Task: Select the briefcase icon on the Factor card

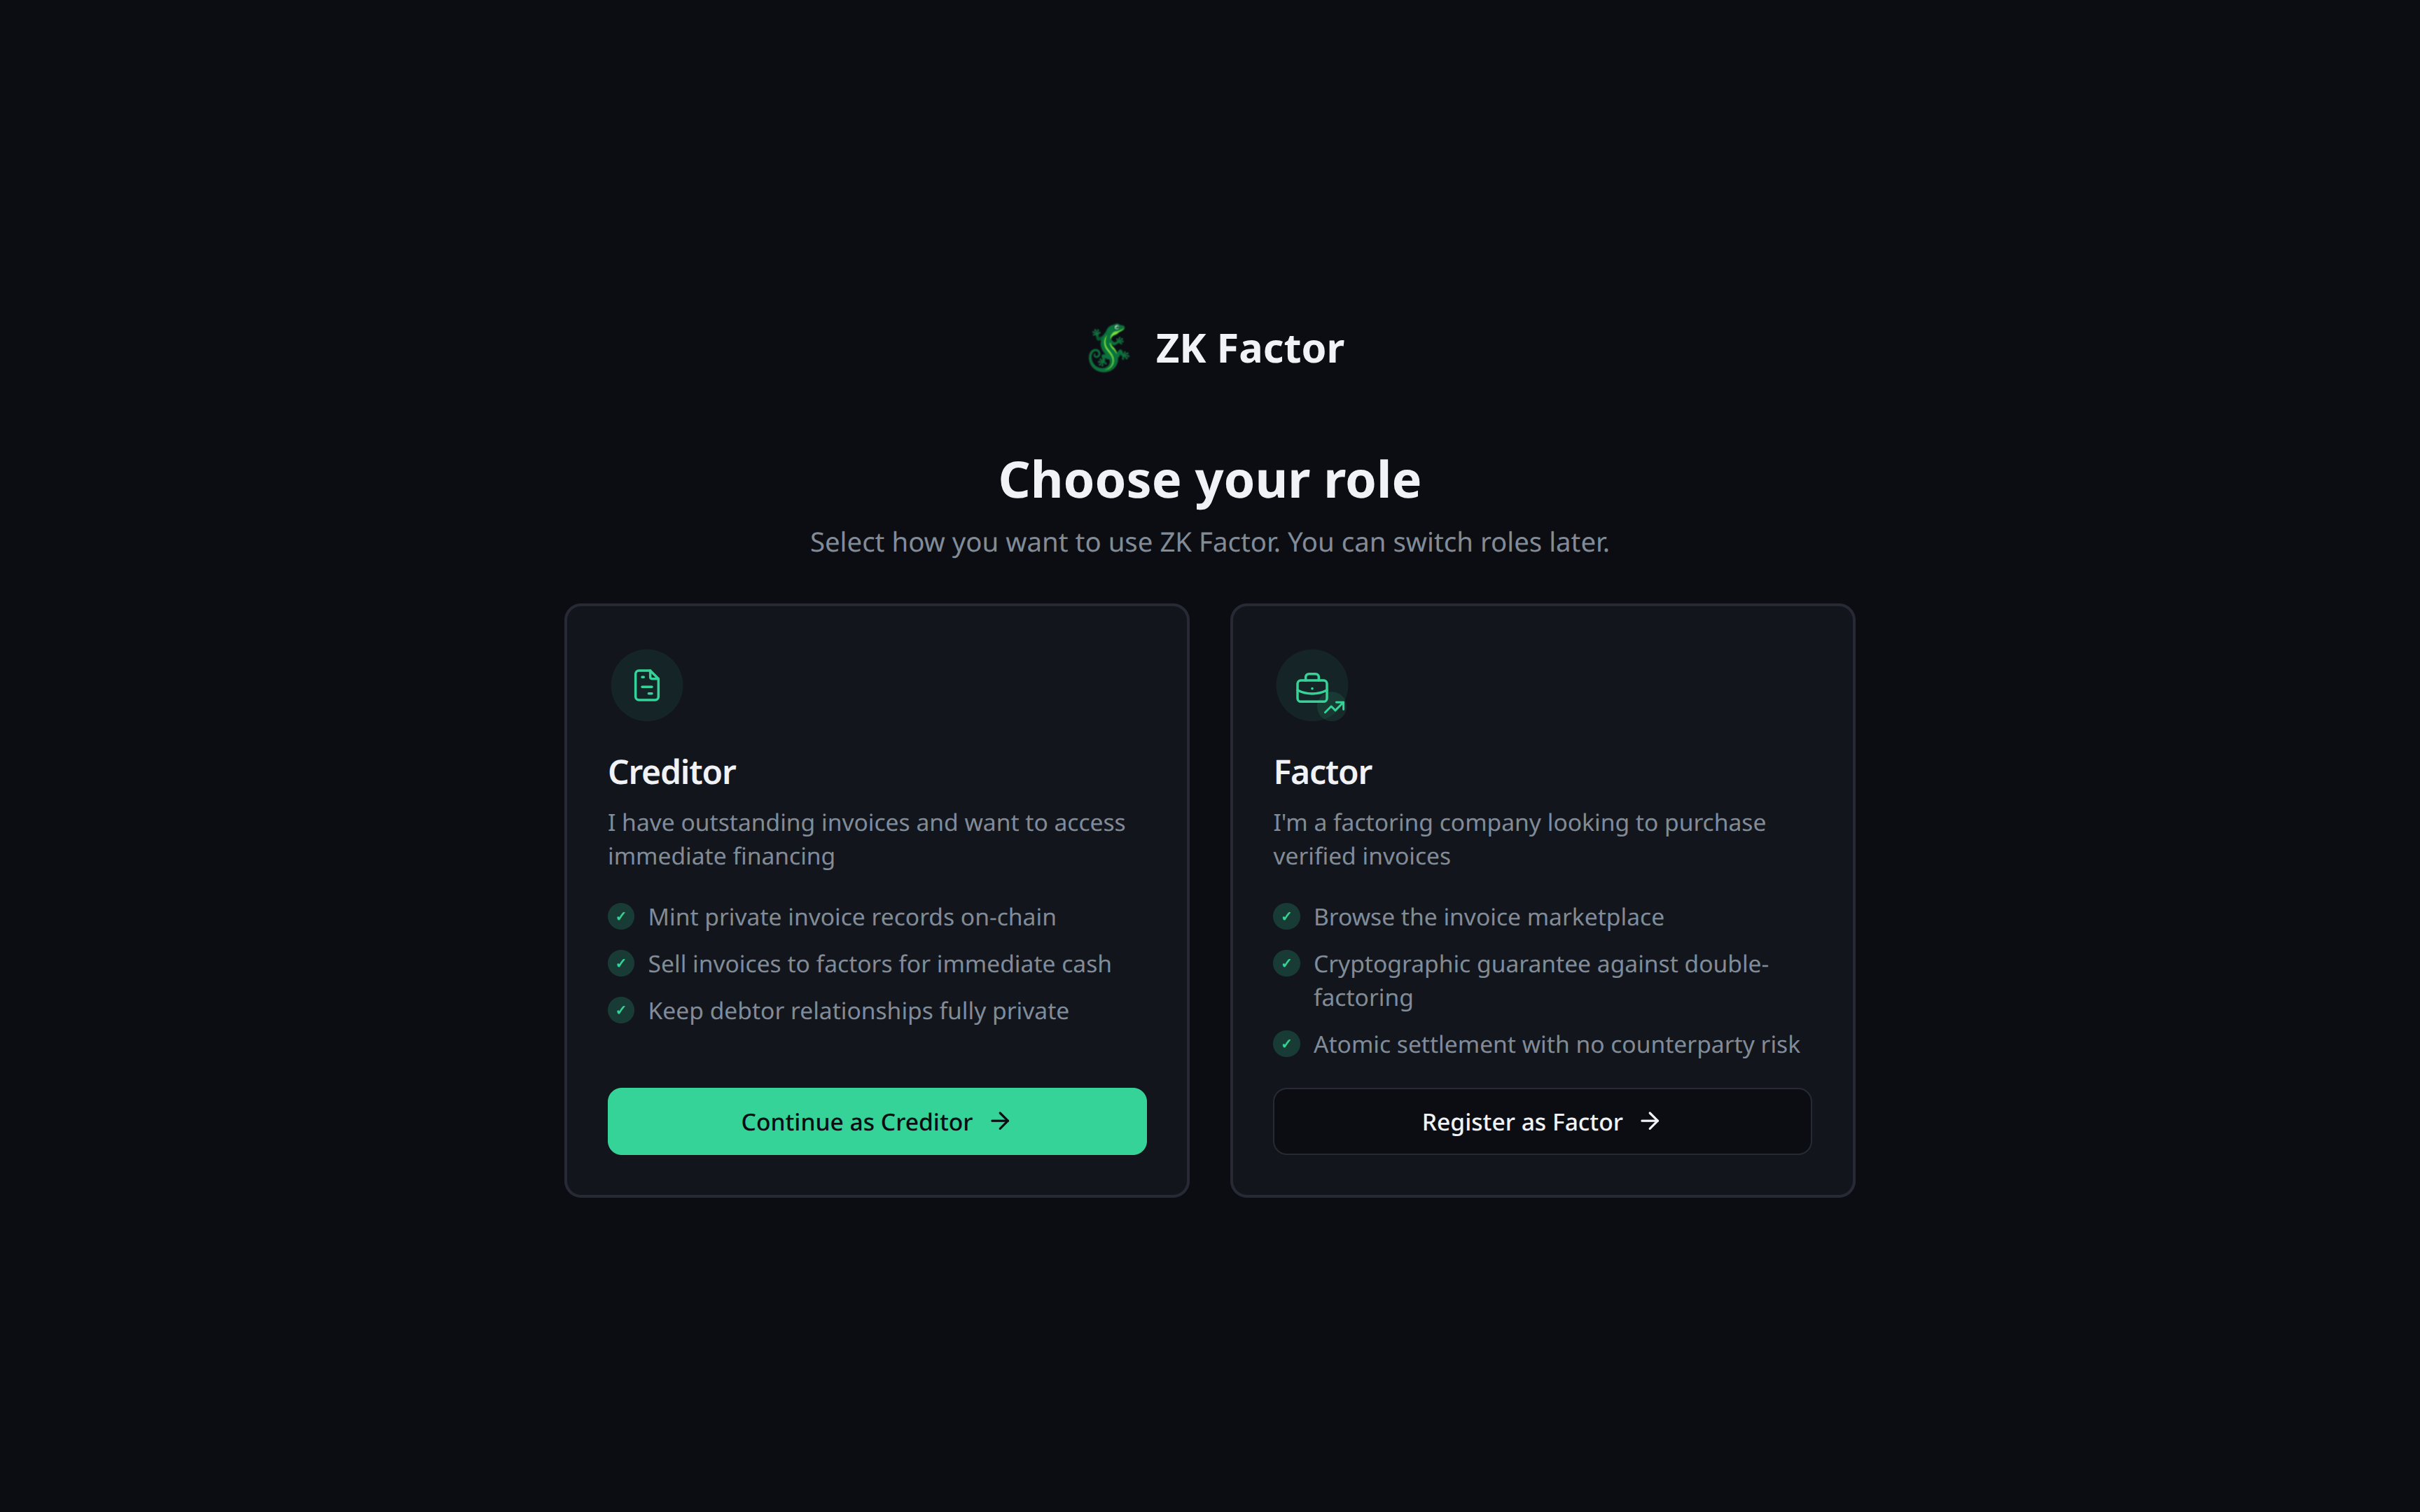Action: tap(1312, 686)
